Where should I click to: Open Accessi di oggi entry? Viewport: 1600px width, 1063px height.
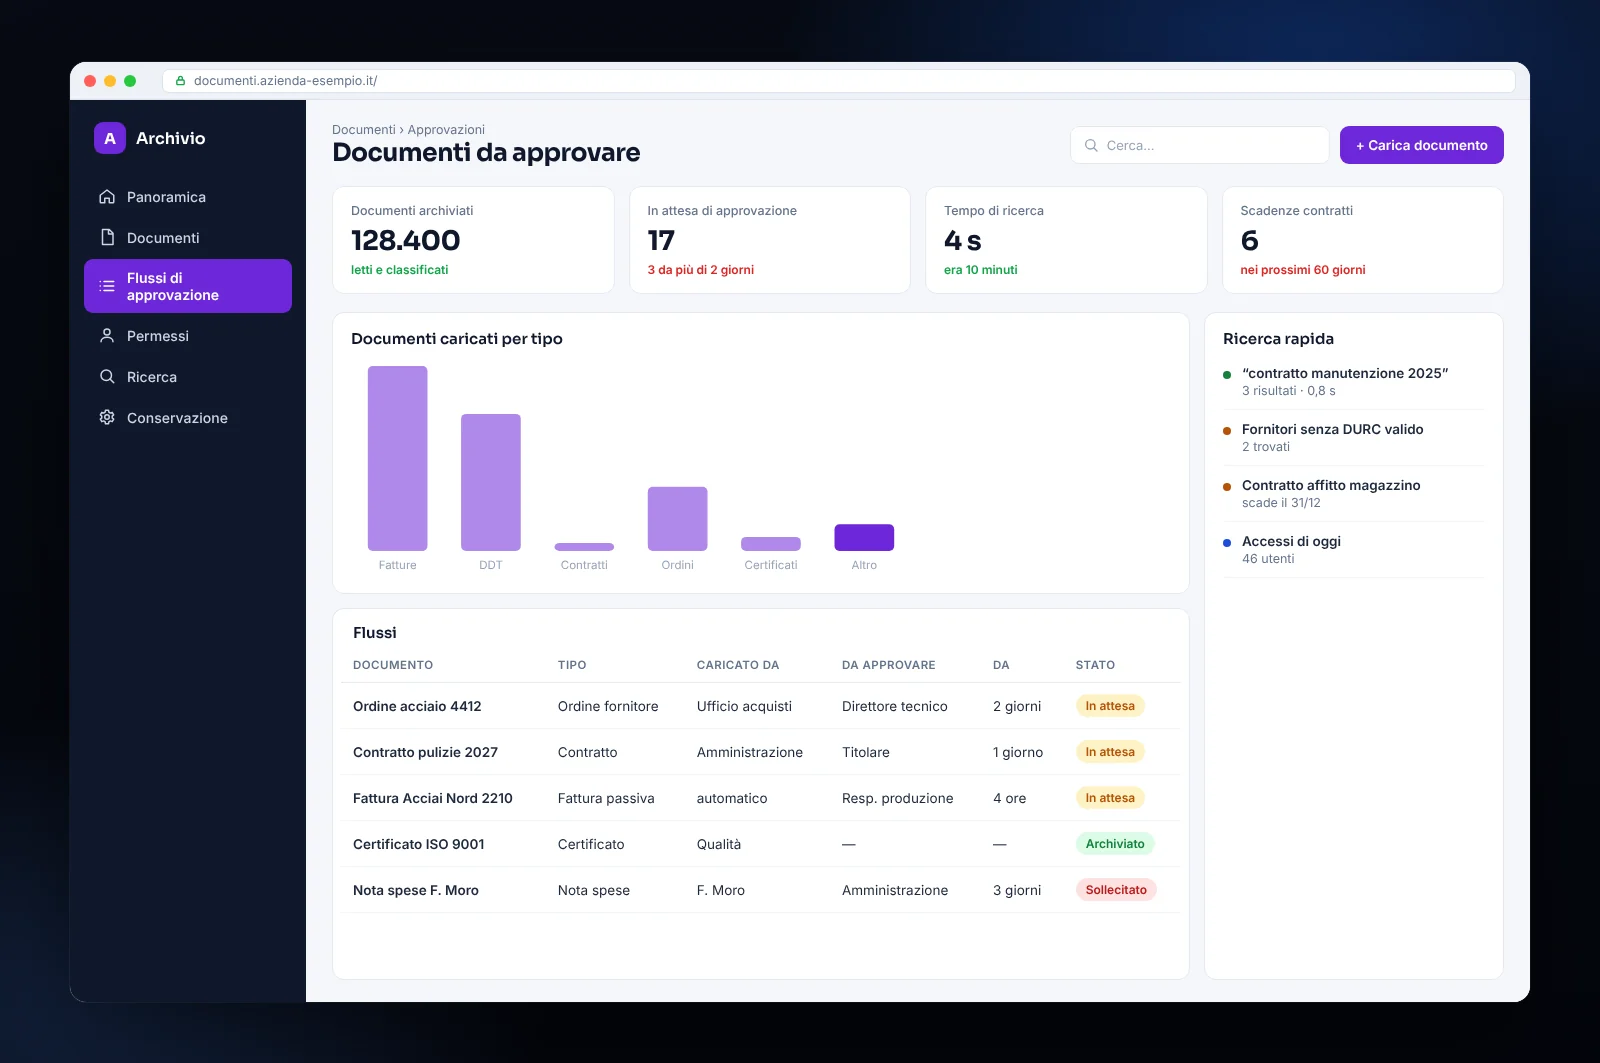[x=1354, y=549]
